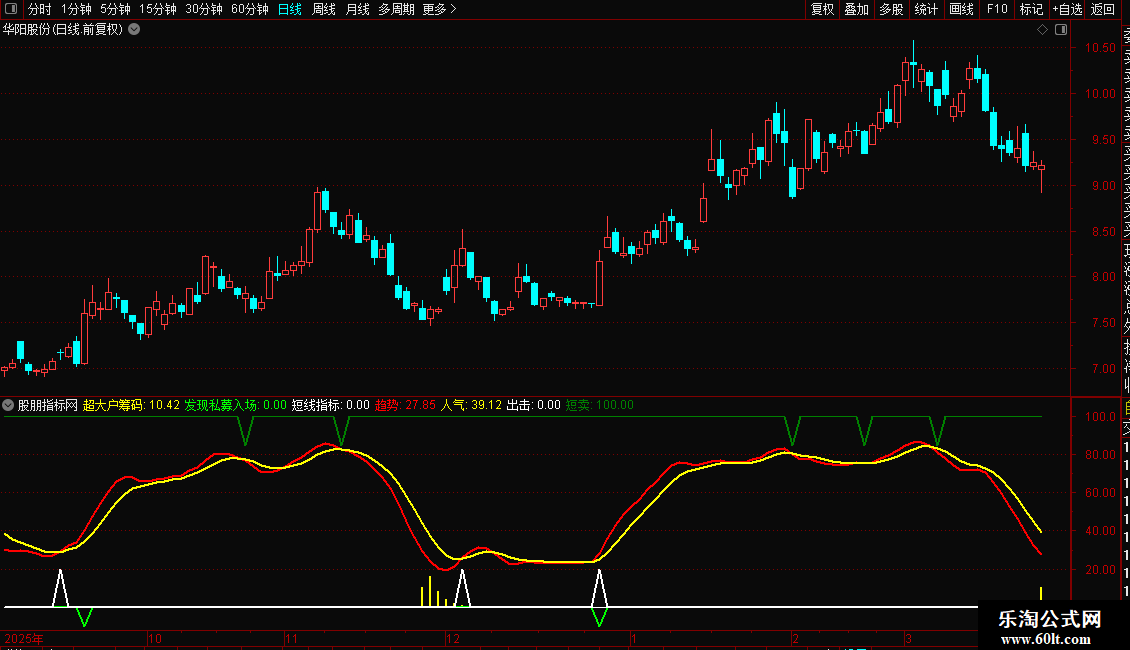The height and width of the screenshot is (650, 1130).
Task: Select the 15分钟 period
Action: (x=158, y=9)
